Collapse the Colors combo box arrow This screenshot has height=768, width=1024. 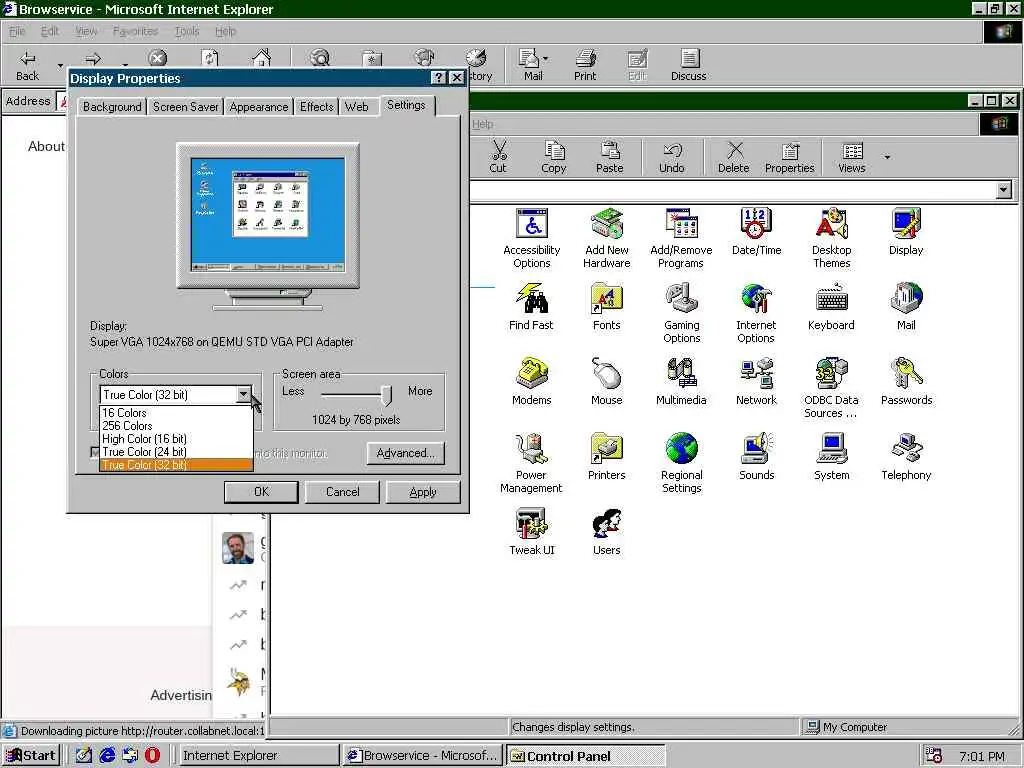click(x=244, y=394)
